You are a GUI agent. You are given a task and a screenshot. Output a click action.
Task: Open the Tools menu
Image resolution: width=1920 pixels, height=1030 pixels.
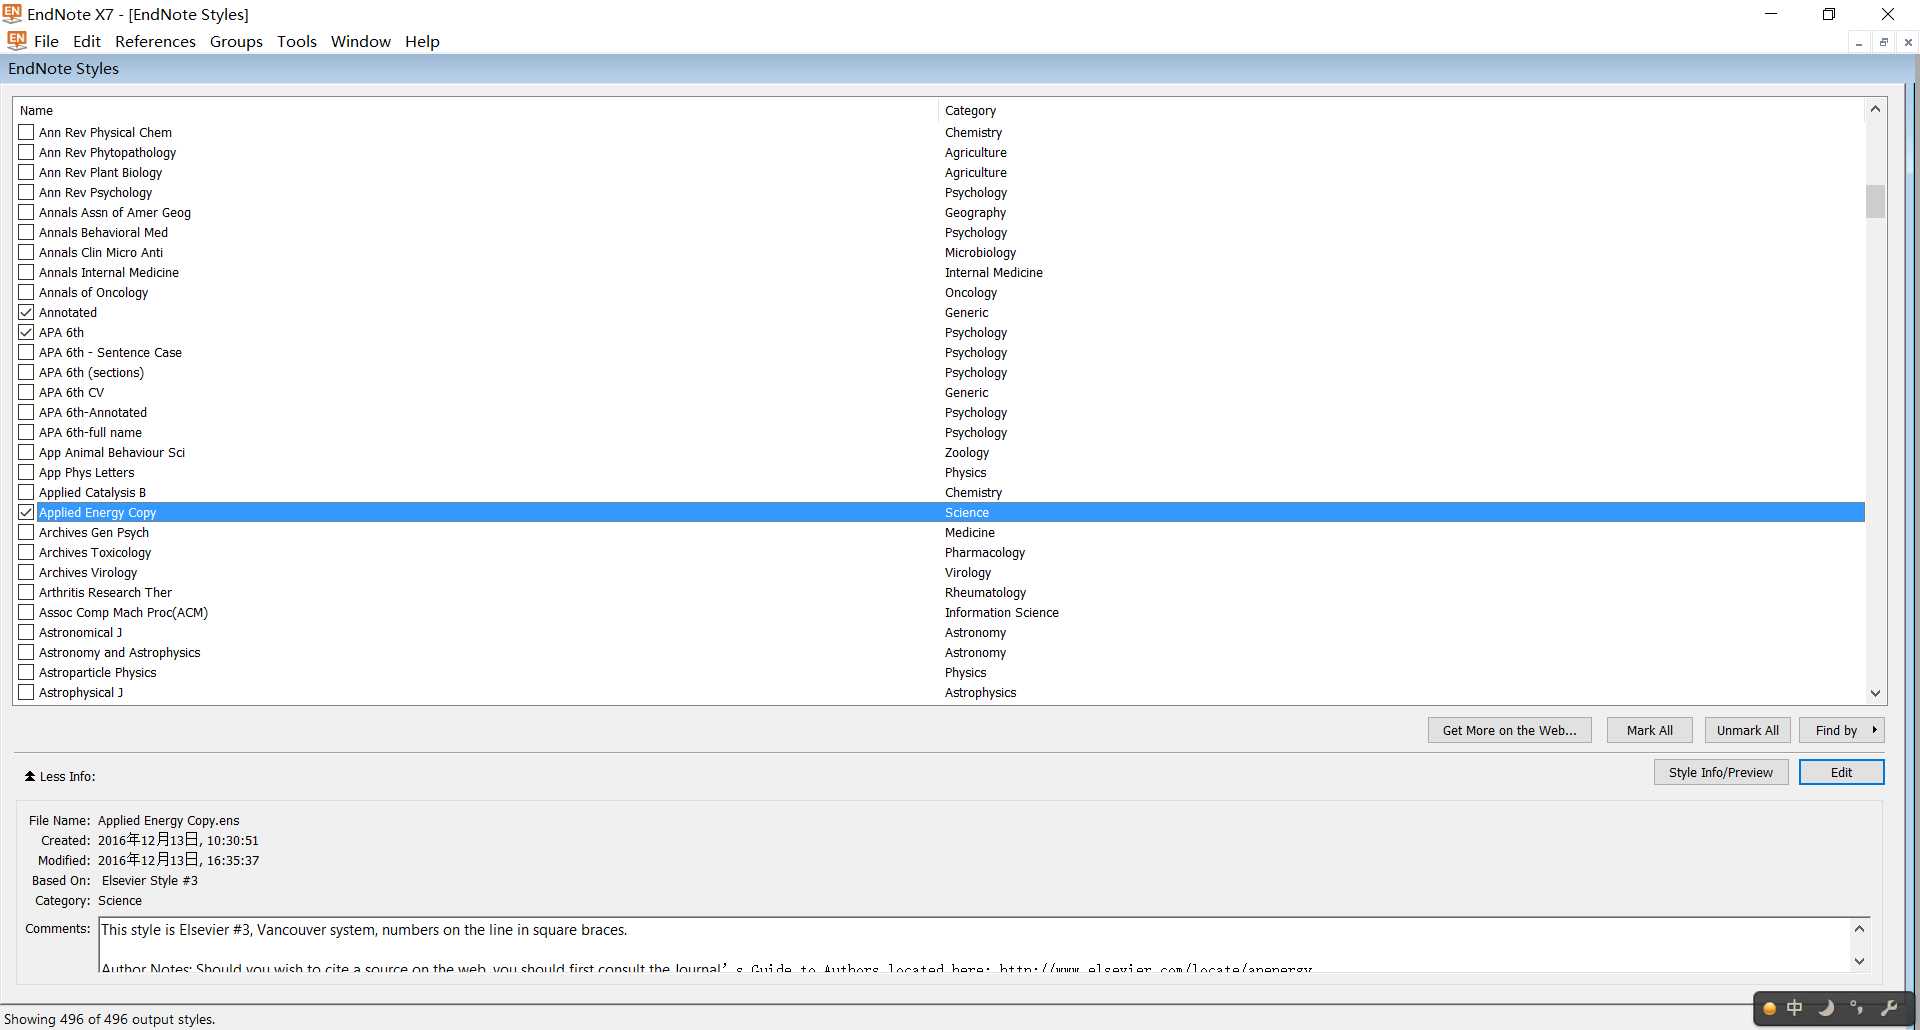tap(297, 41)
